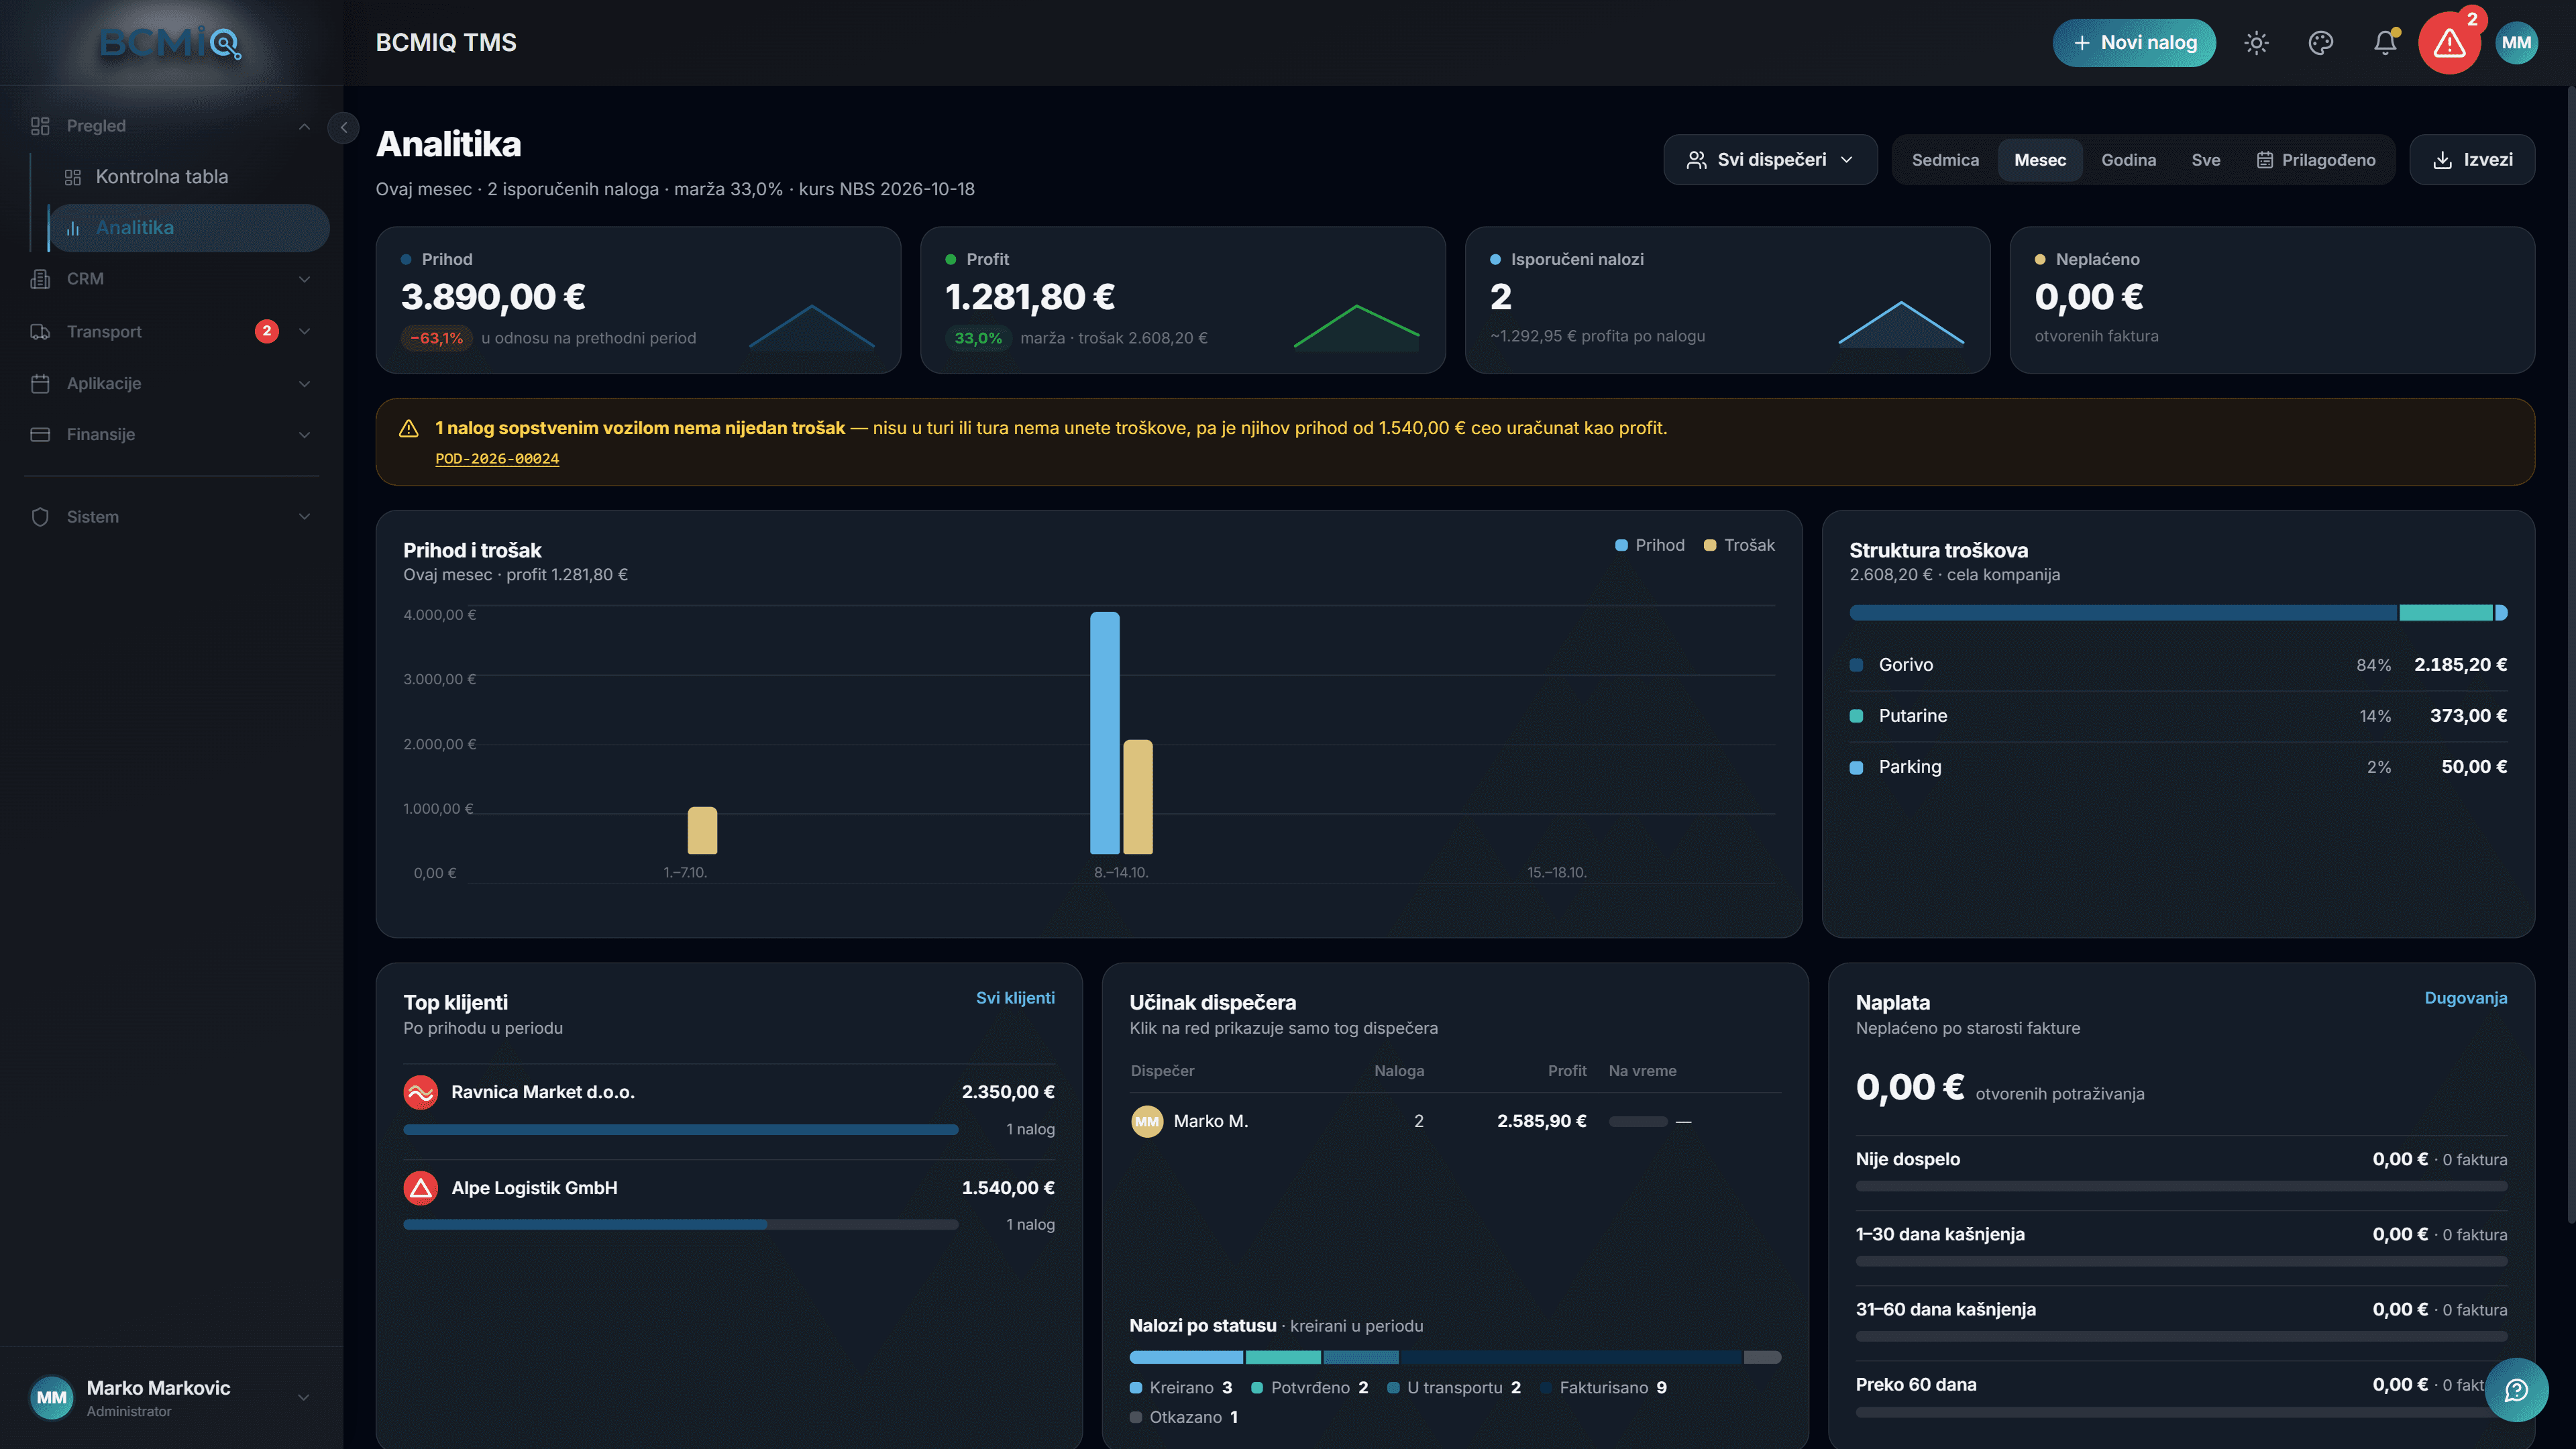2576x1449 pixels.
Task: Click the blue revenue bar for 8.–14.10.
Action: [x=1104, y=733]
